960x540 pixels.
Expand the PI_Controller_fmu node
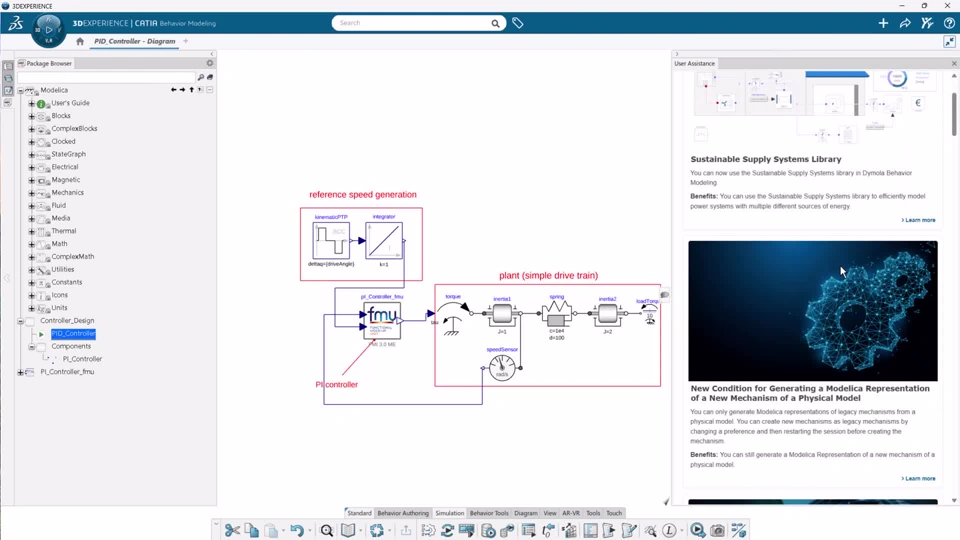[x=20, y=372]
